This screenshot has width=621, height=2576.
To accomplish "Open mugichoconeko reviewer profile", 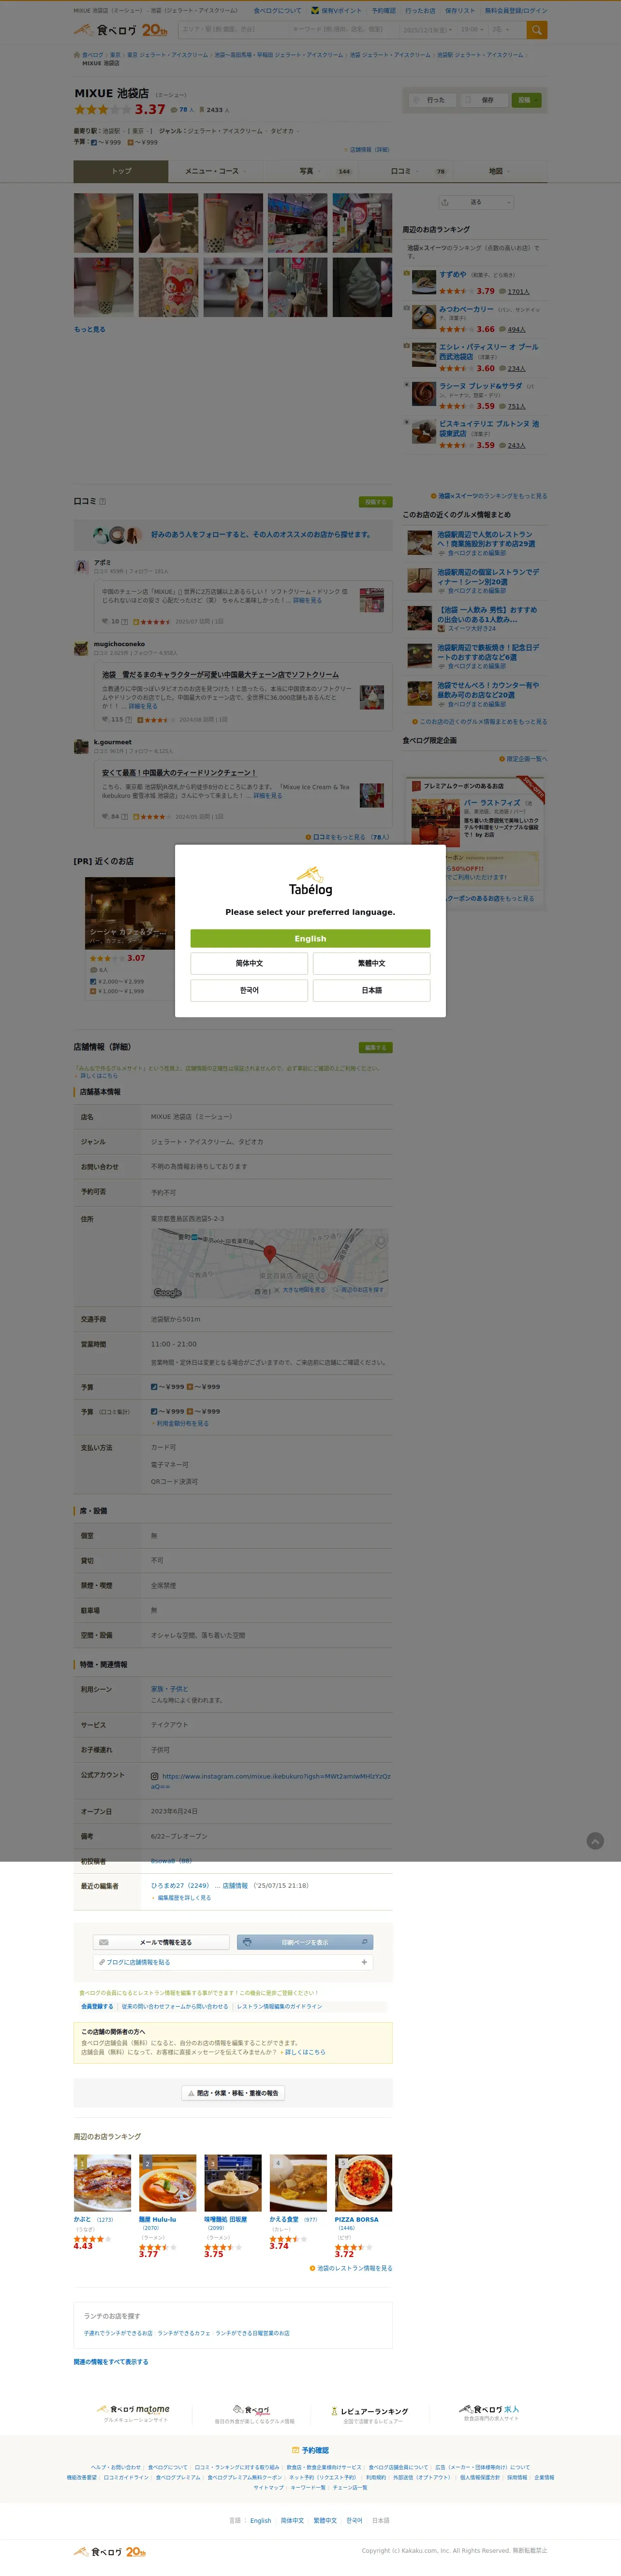I will click(119, 644).
